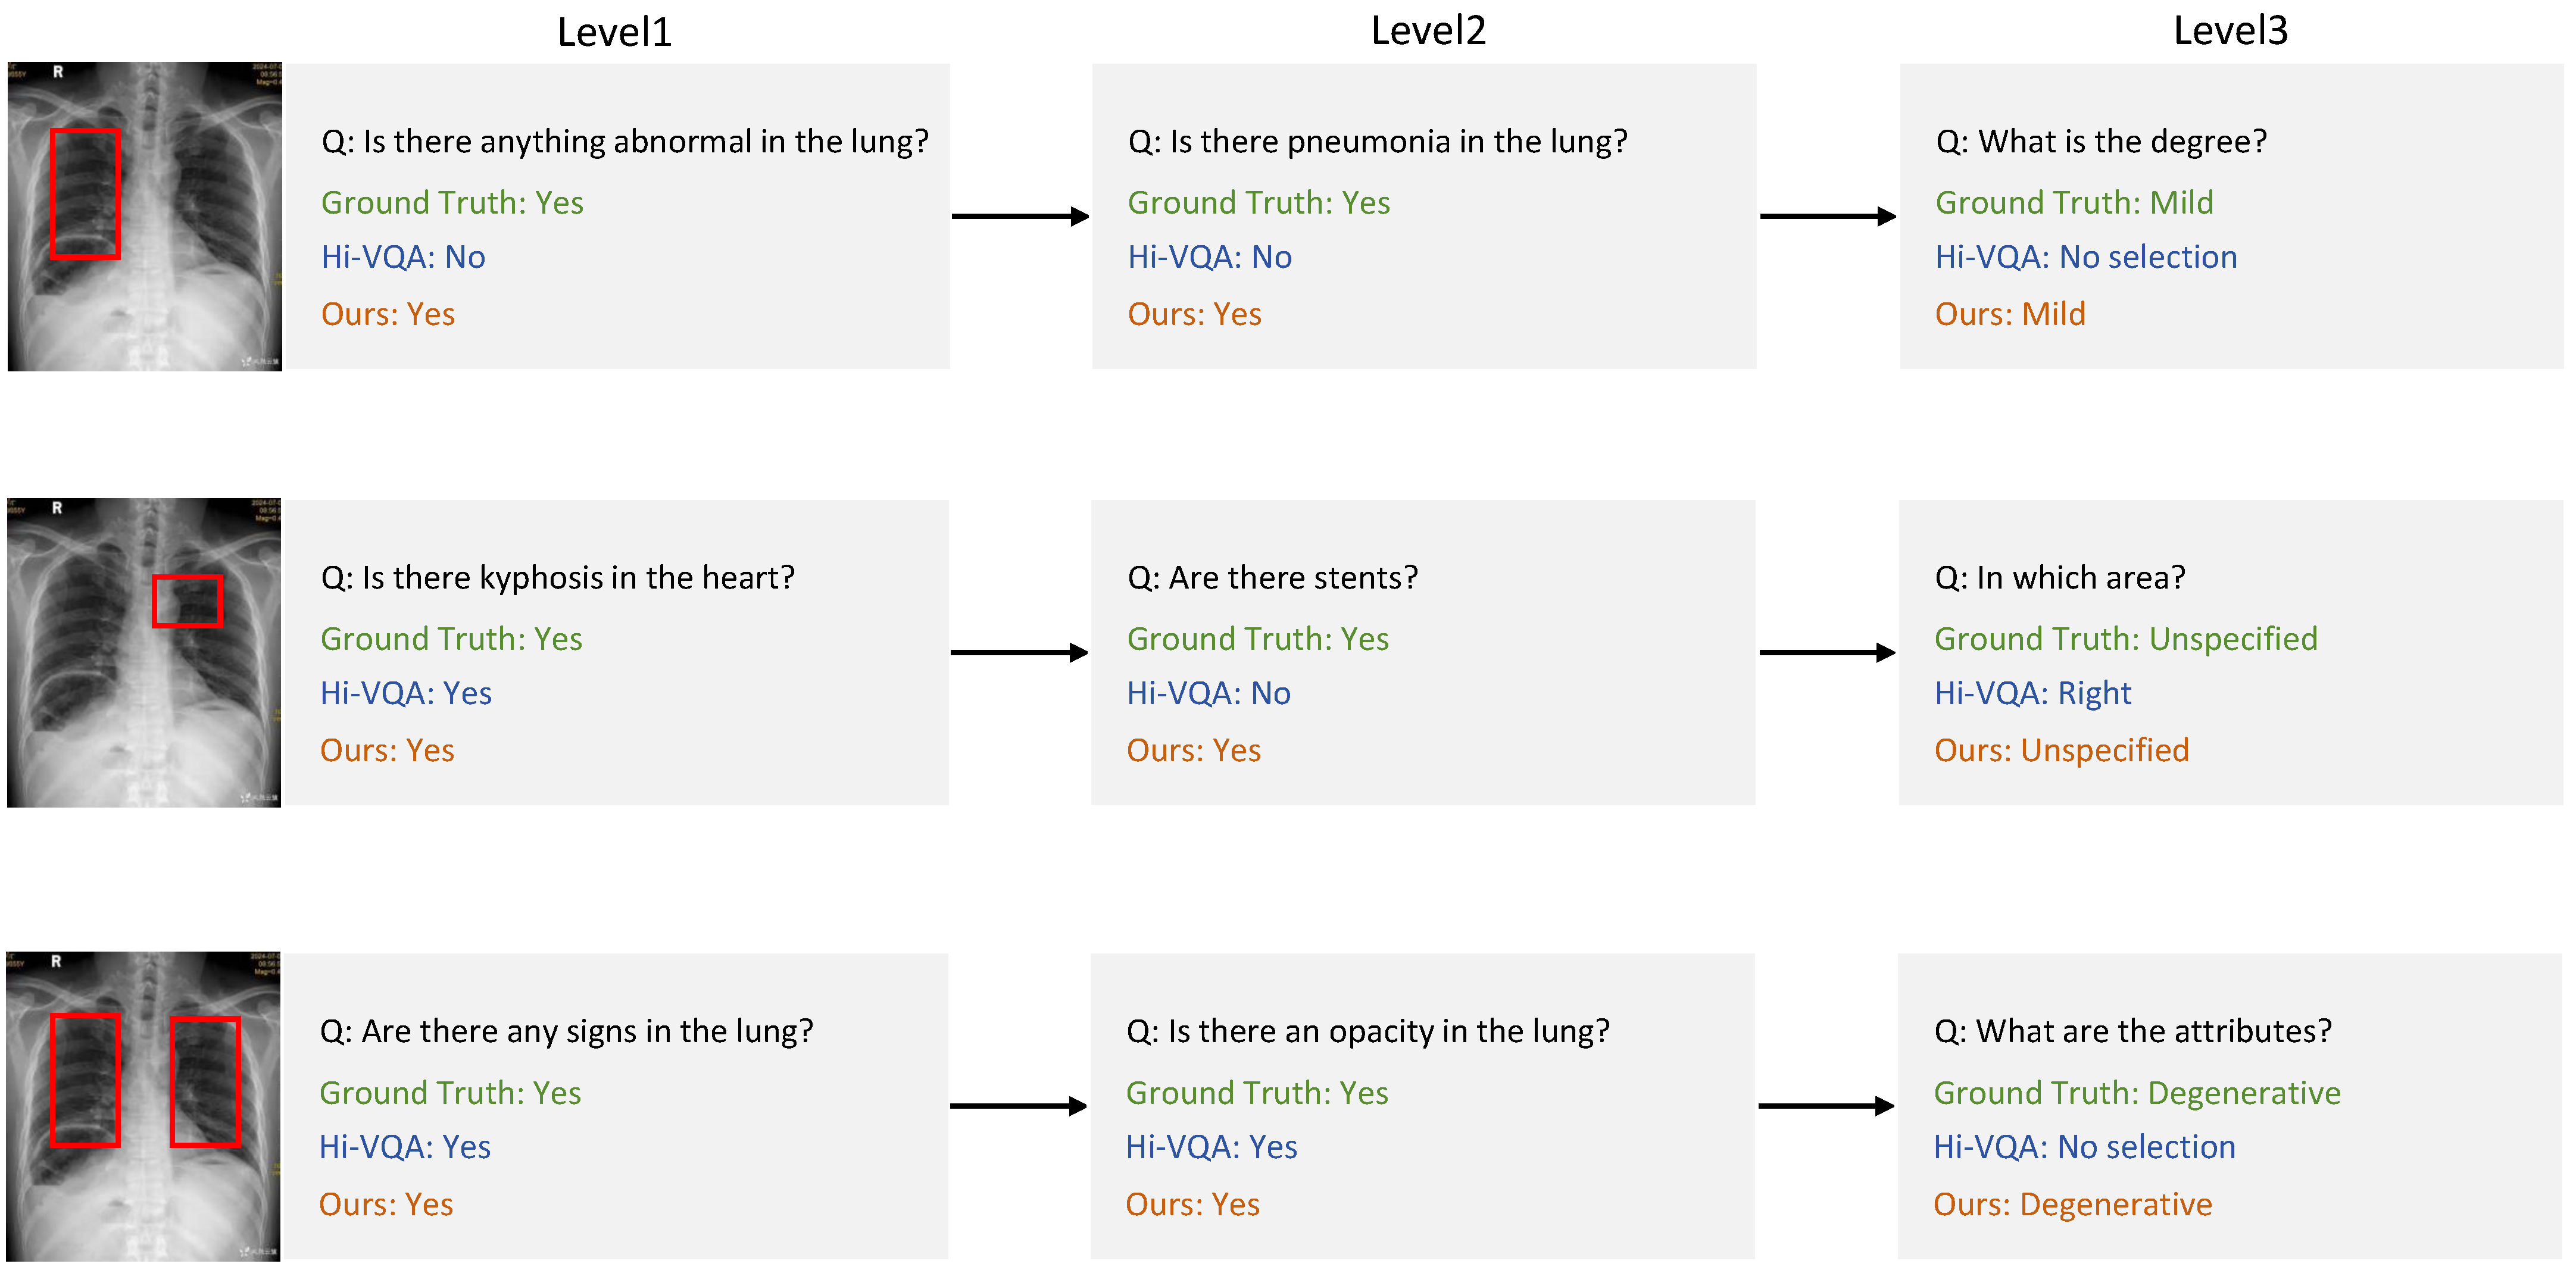
Task: Click the arrow after the lung abnormality question
Action: pyautogui.click(x=1019, y=216)
